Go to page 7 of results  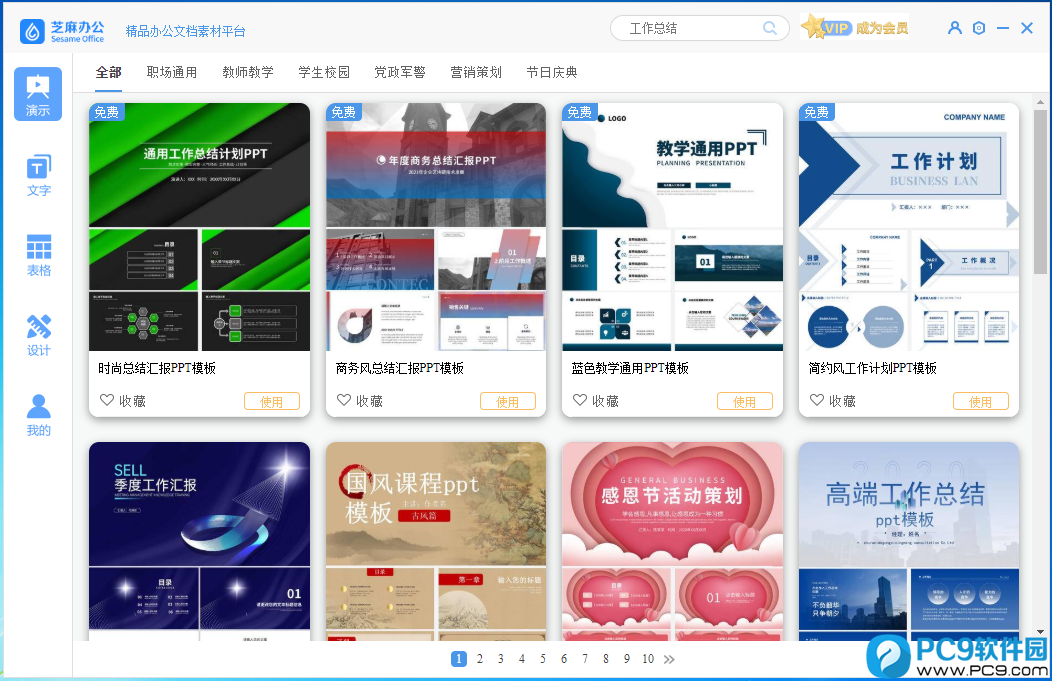click(x=585, y=659)
